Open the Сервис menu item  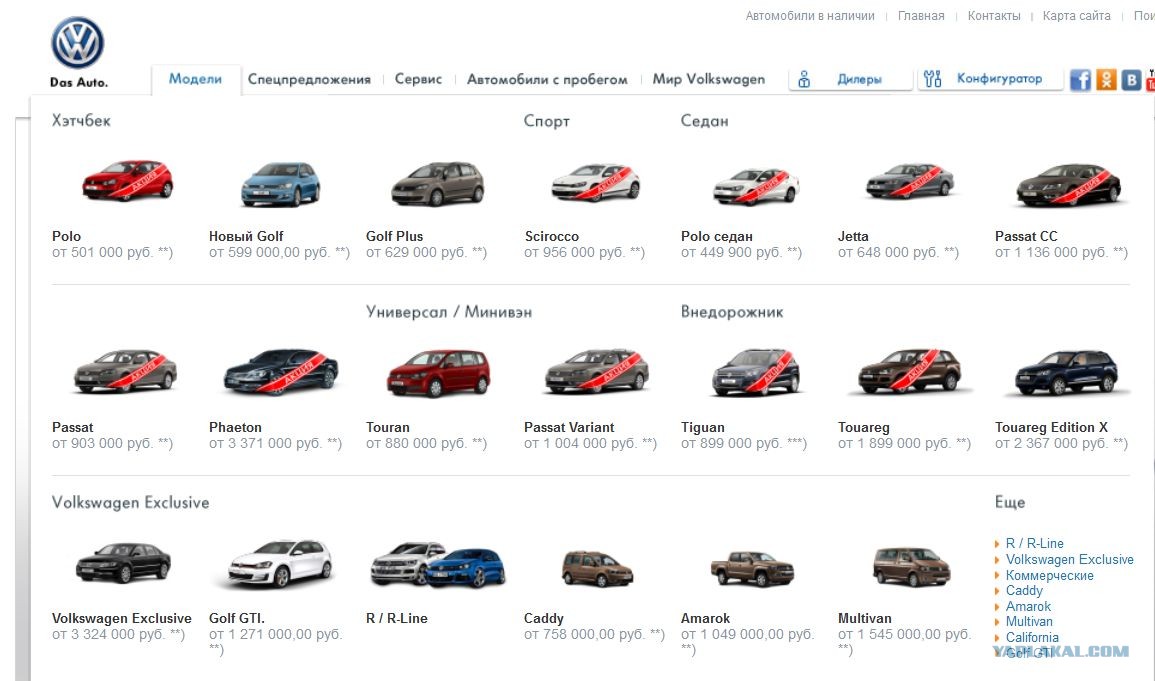coord(418,79)
